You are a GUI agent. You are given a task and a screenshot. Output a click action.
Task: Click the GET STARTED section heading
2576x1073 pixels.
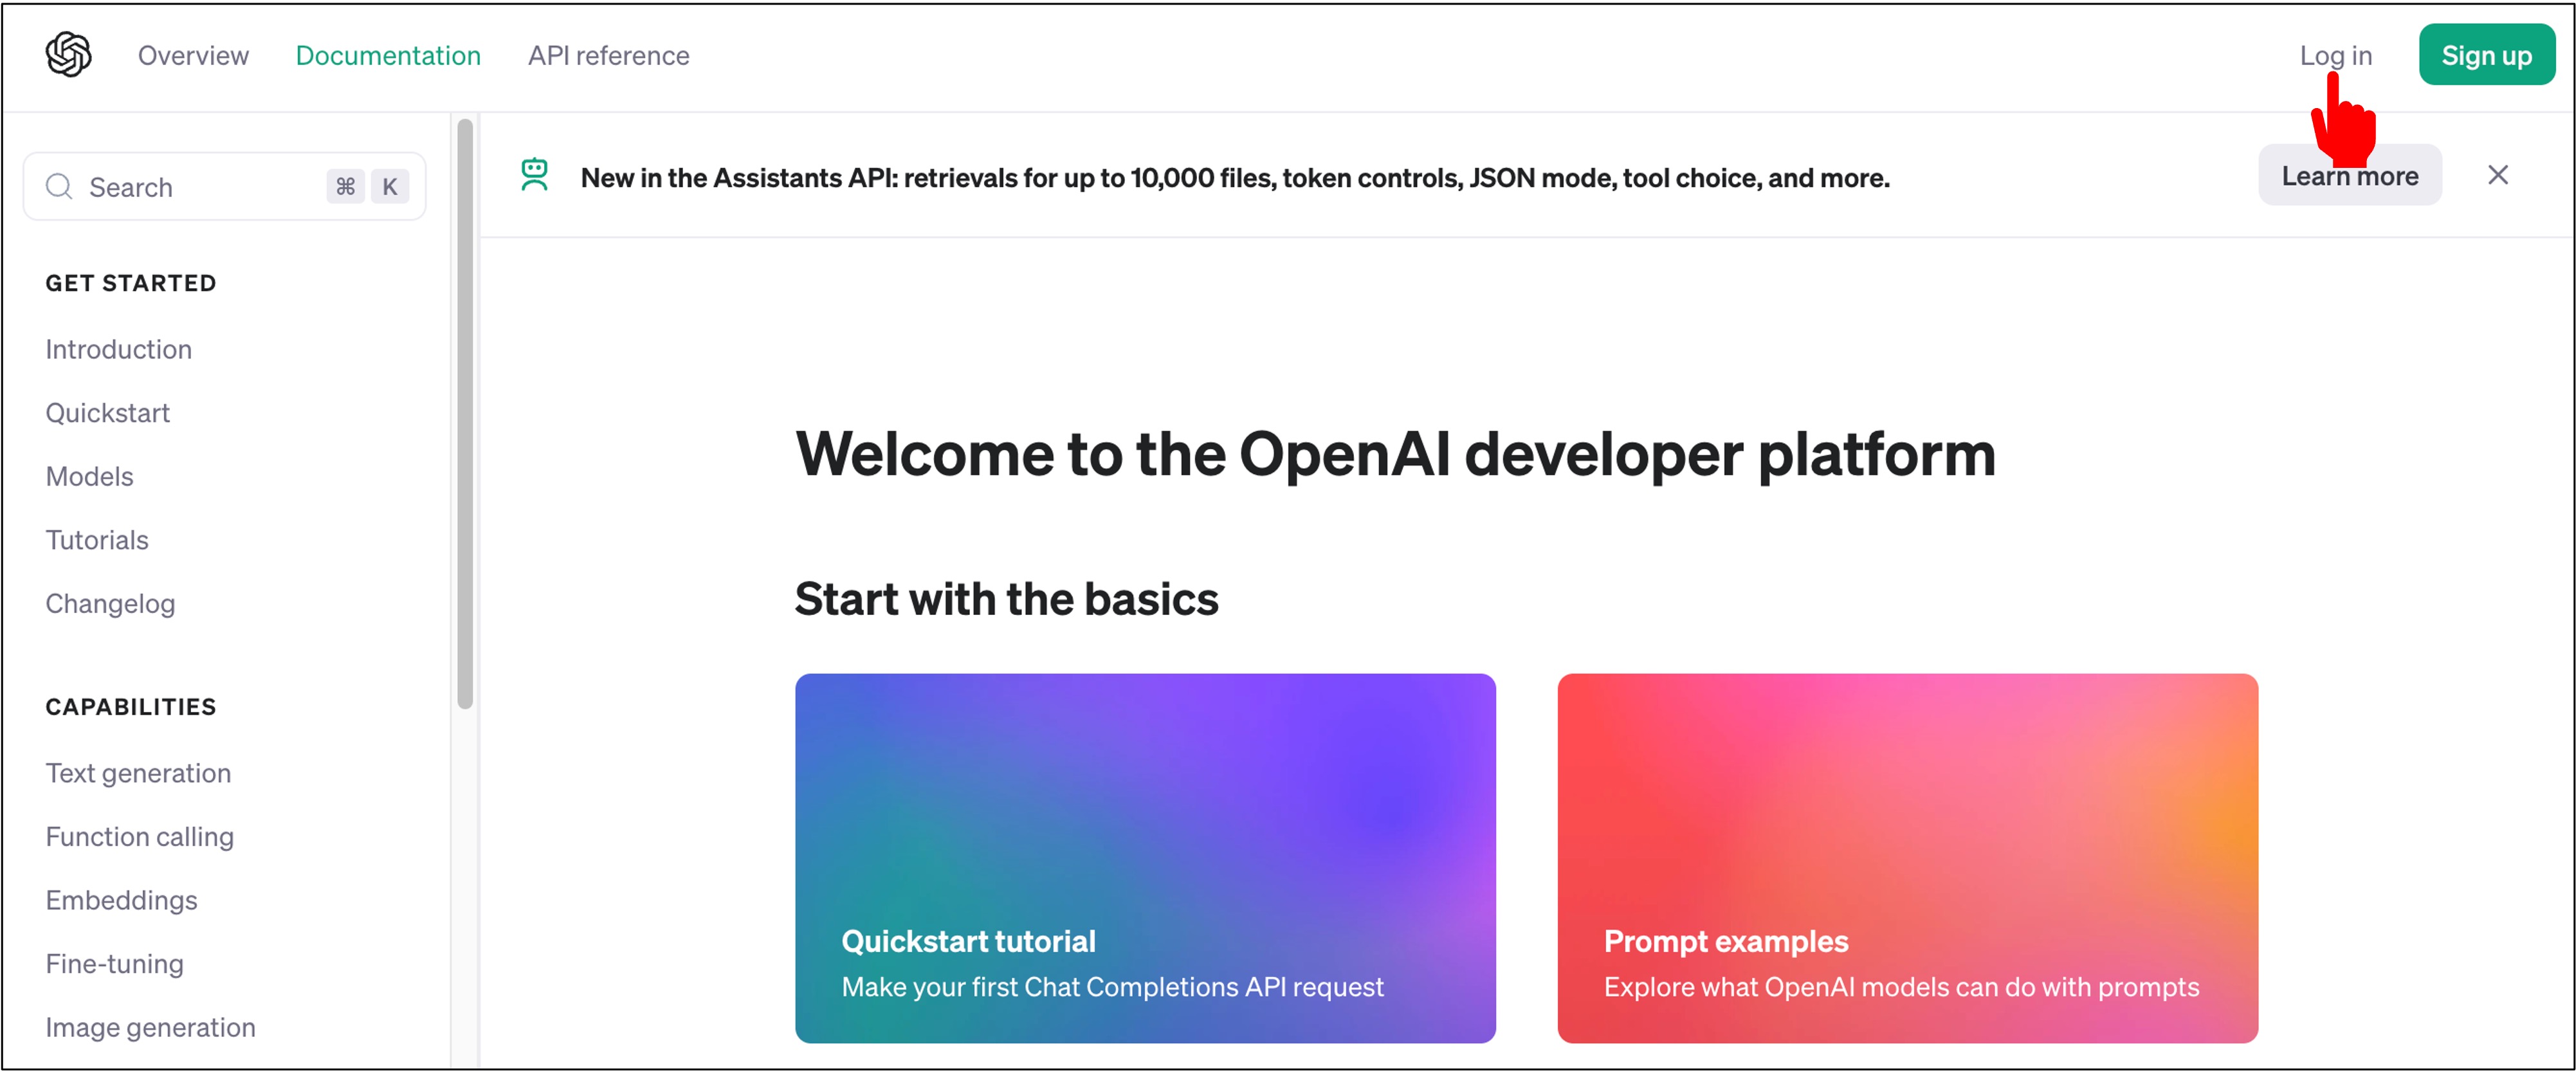pyautogui.click(x=130, y=283)
